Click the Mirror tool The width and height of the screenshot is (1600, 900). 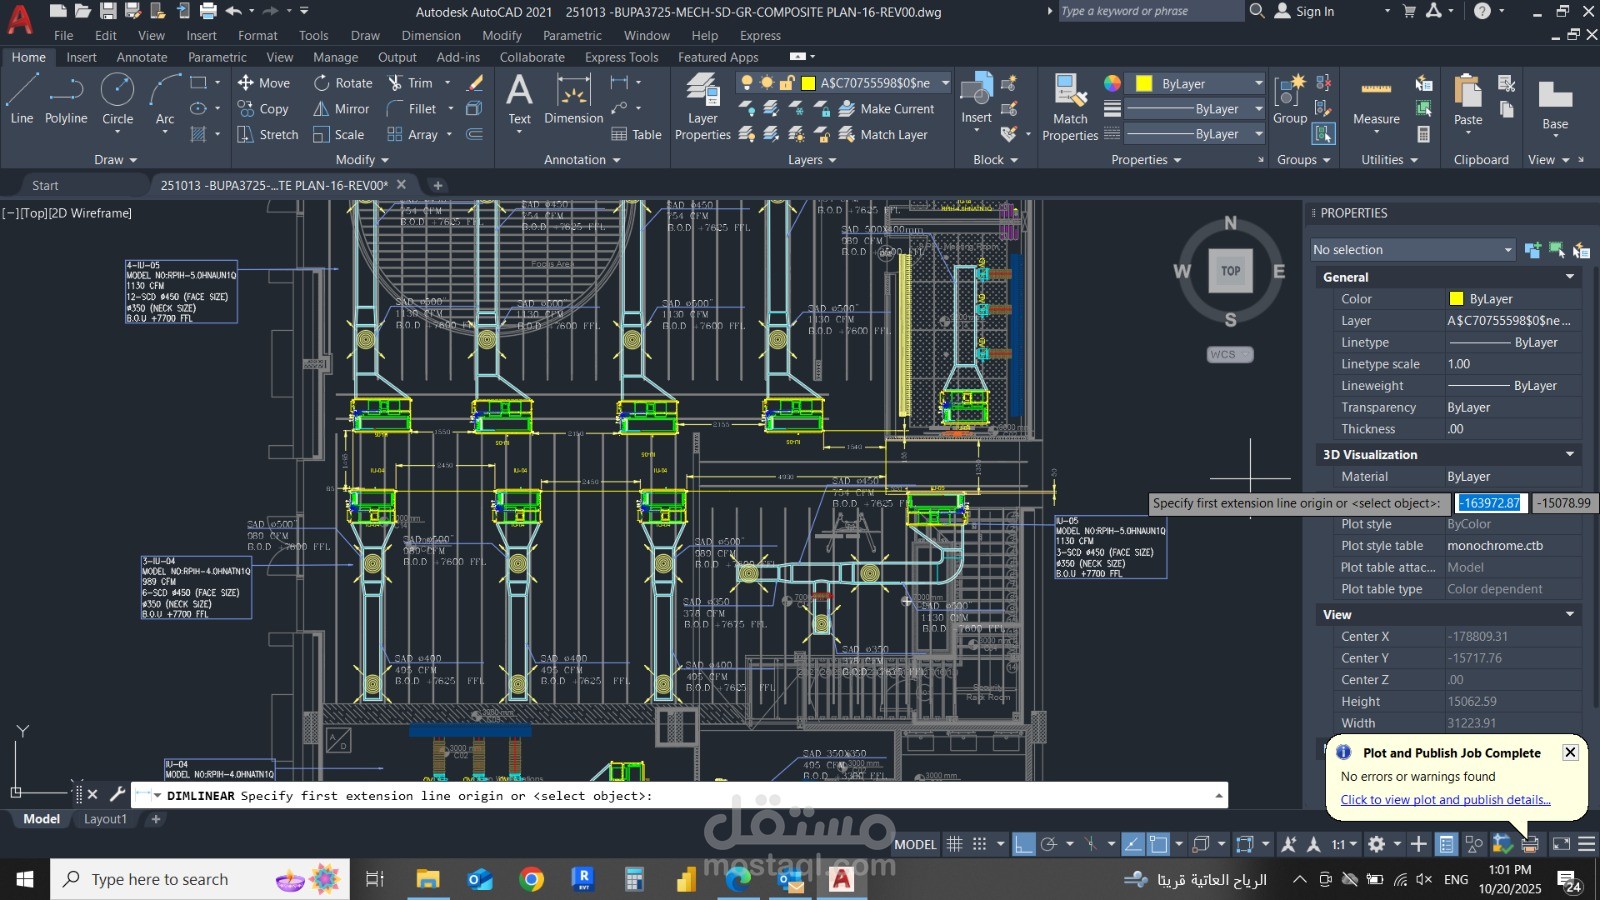(x=341, y=109)
